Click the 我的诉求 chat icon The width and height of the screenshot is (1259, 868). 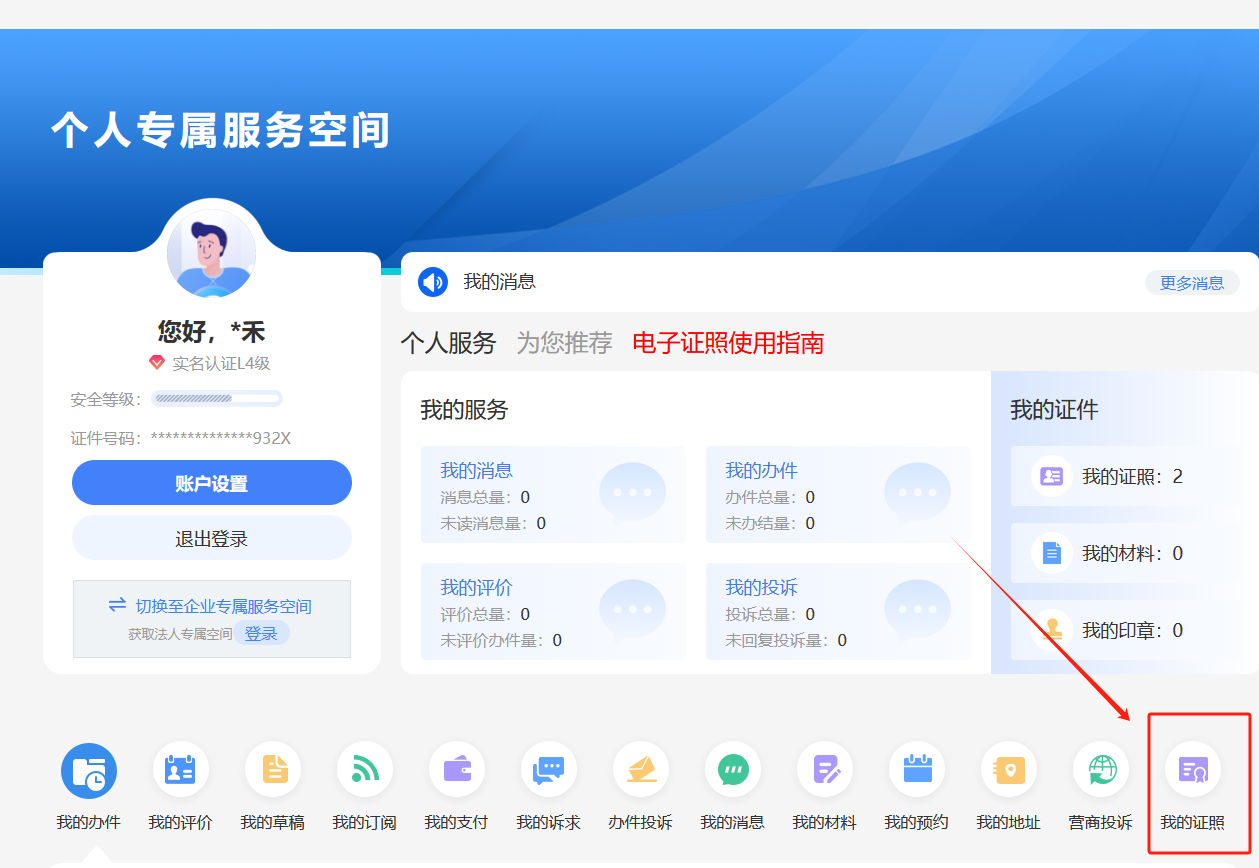coord(549,770)
